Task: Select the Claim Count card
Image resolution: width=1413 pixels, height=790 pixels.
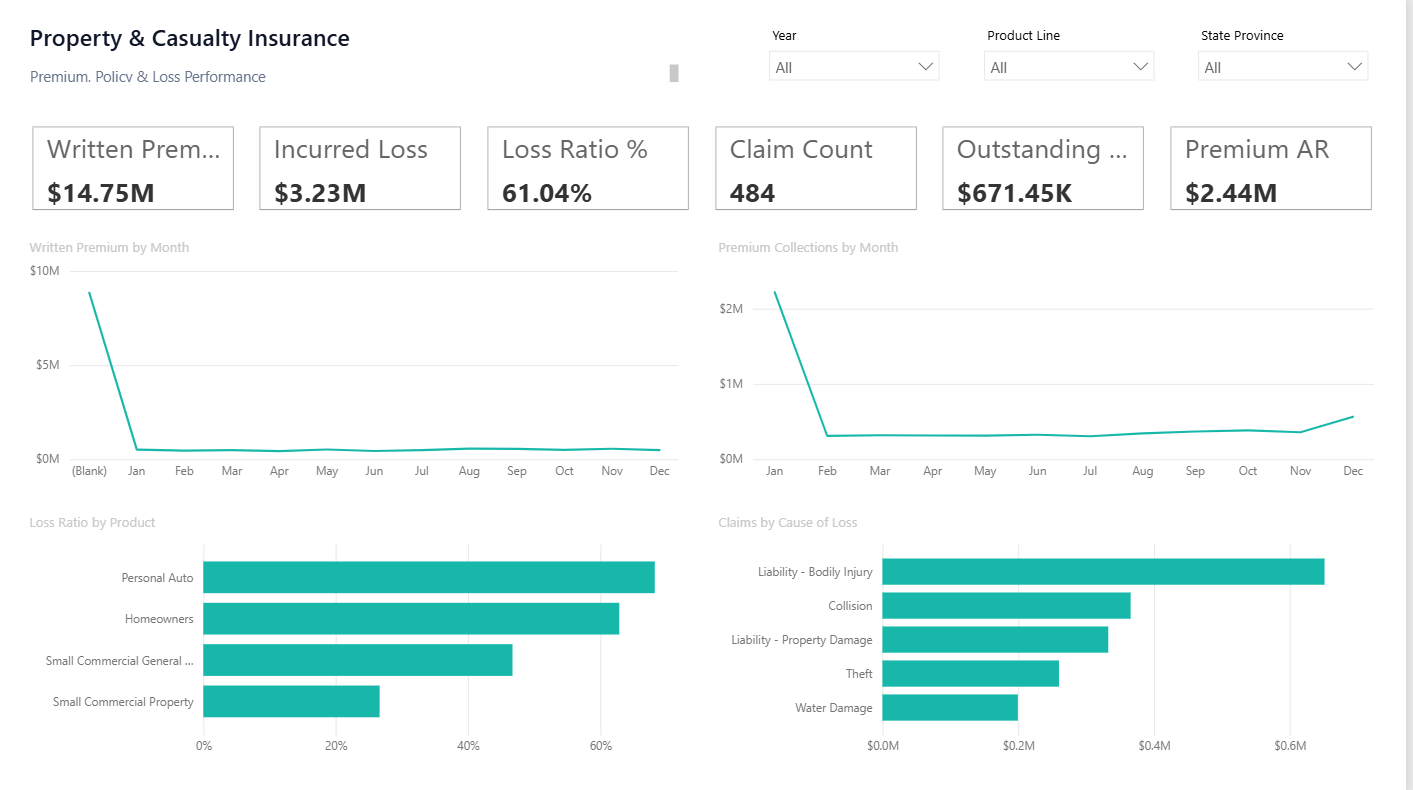Action: point(816,168)
